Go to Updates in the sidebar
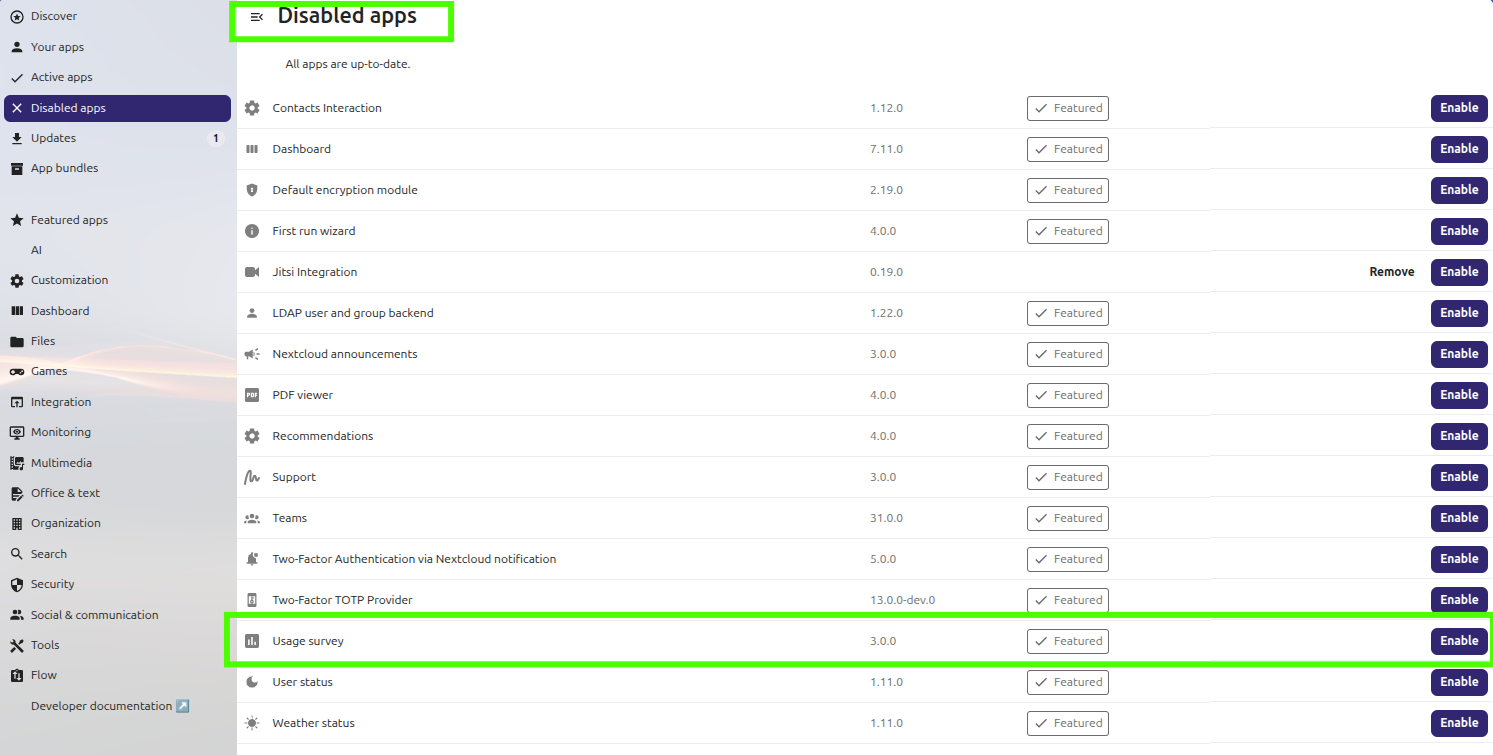Viewport: 1493px width, 755px height. (x=53, y=138)
